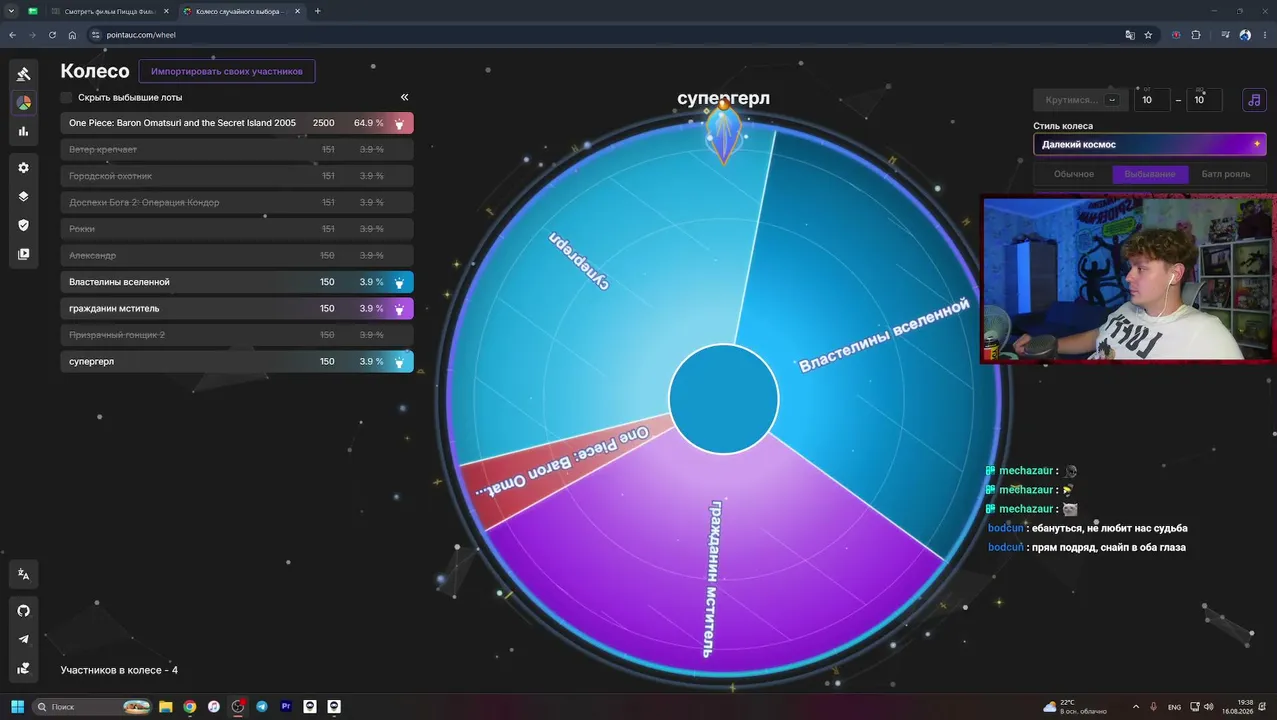Viewport: 1277px width, 720px height.
Task: Click the Windows taskbar search box
Action: [92, 707]
